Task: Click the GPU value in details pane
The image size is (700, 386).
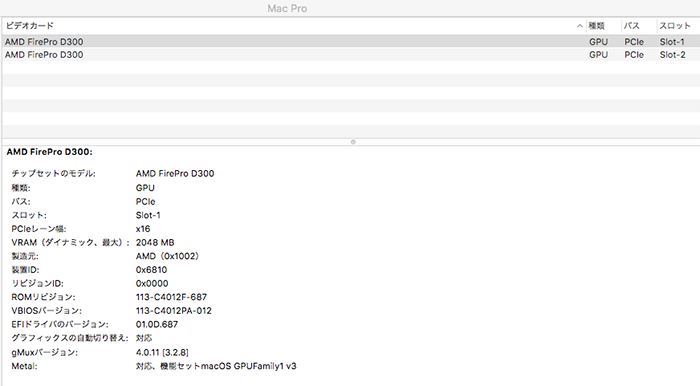Action: coord(145,188)
